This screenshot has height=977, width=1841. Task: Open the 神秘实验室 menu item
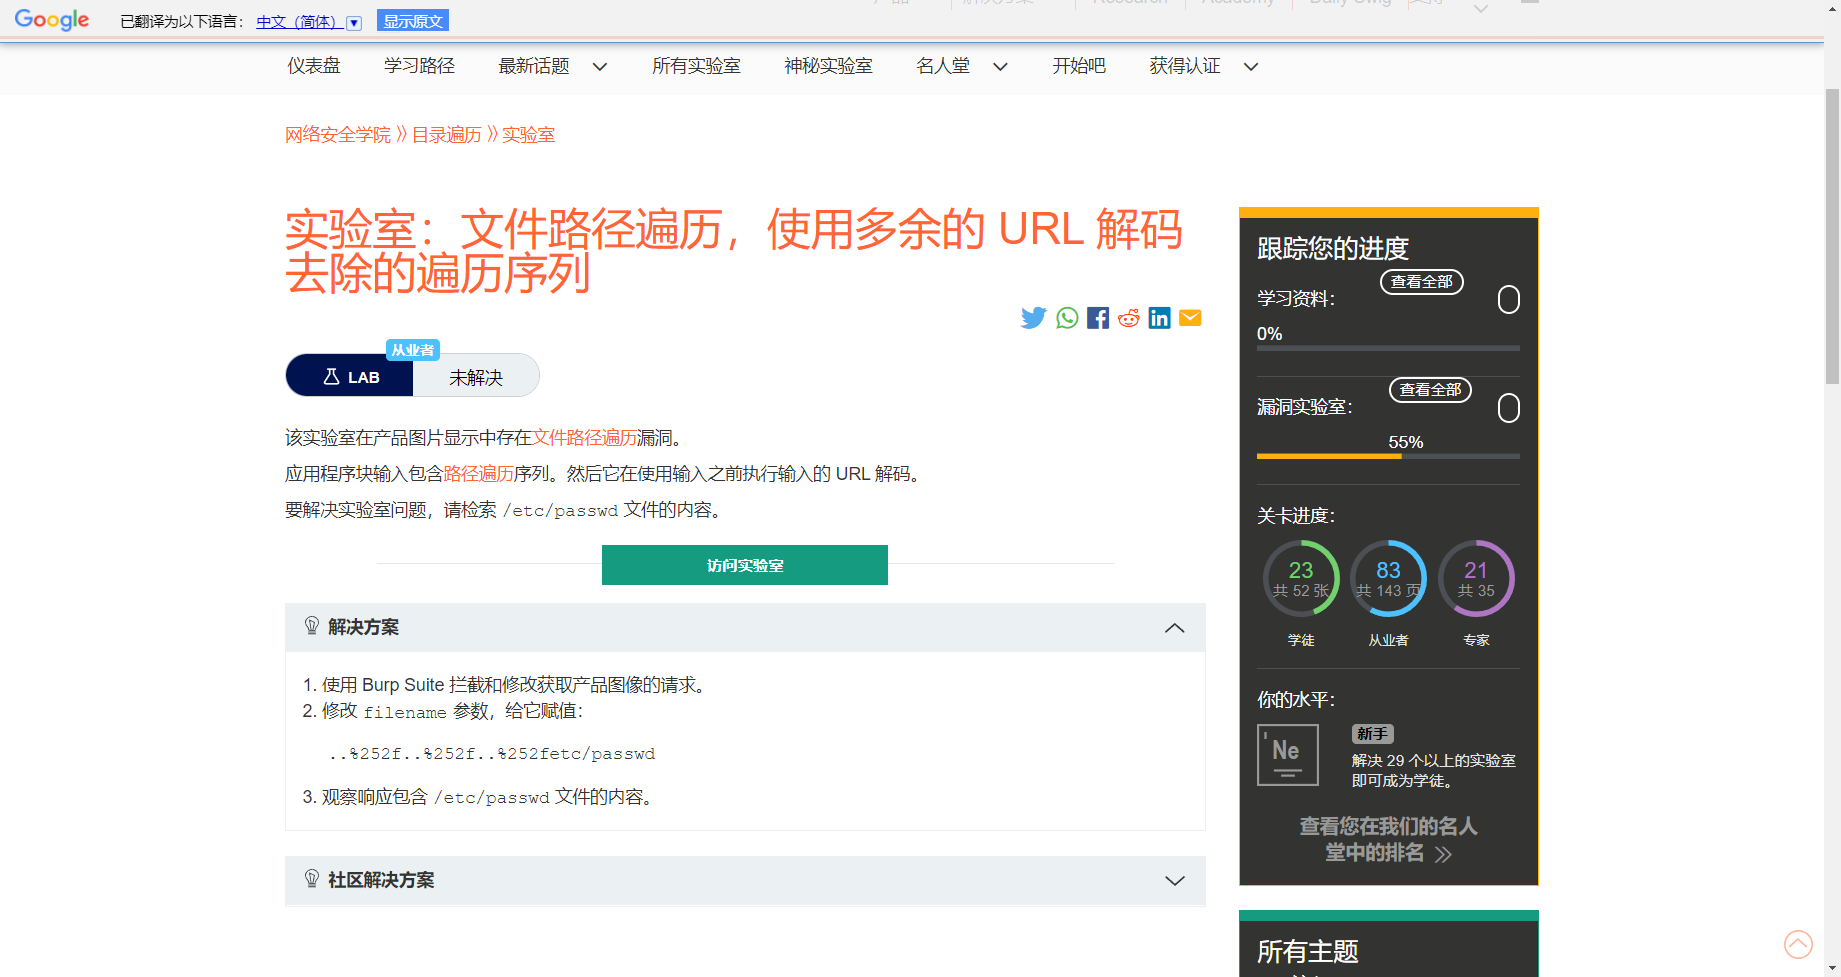coord(828,66)
